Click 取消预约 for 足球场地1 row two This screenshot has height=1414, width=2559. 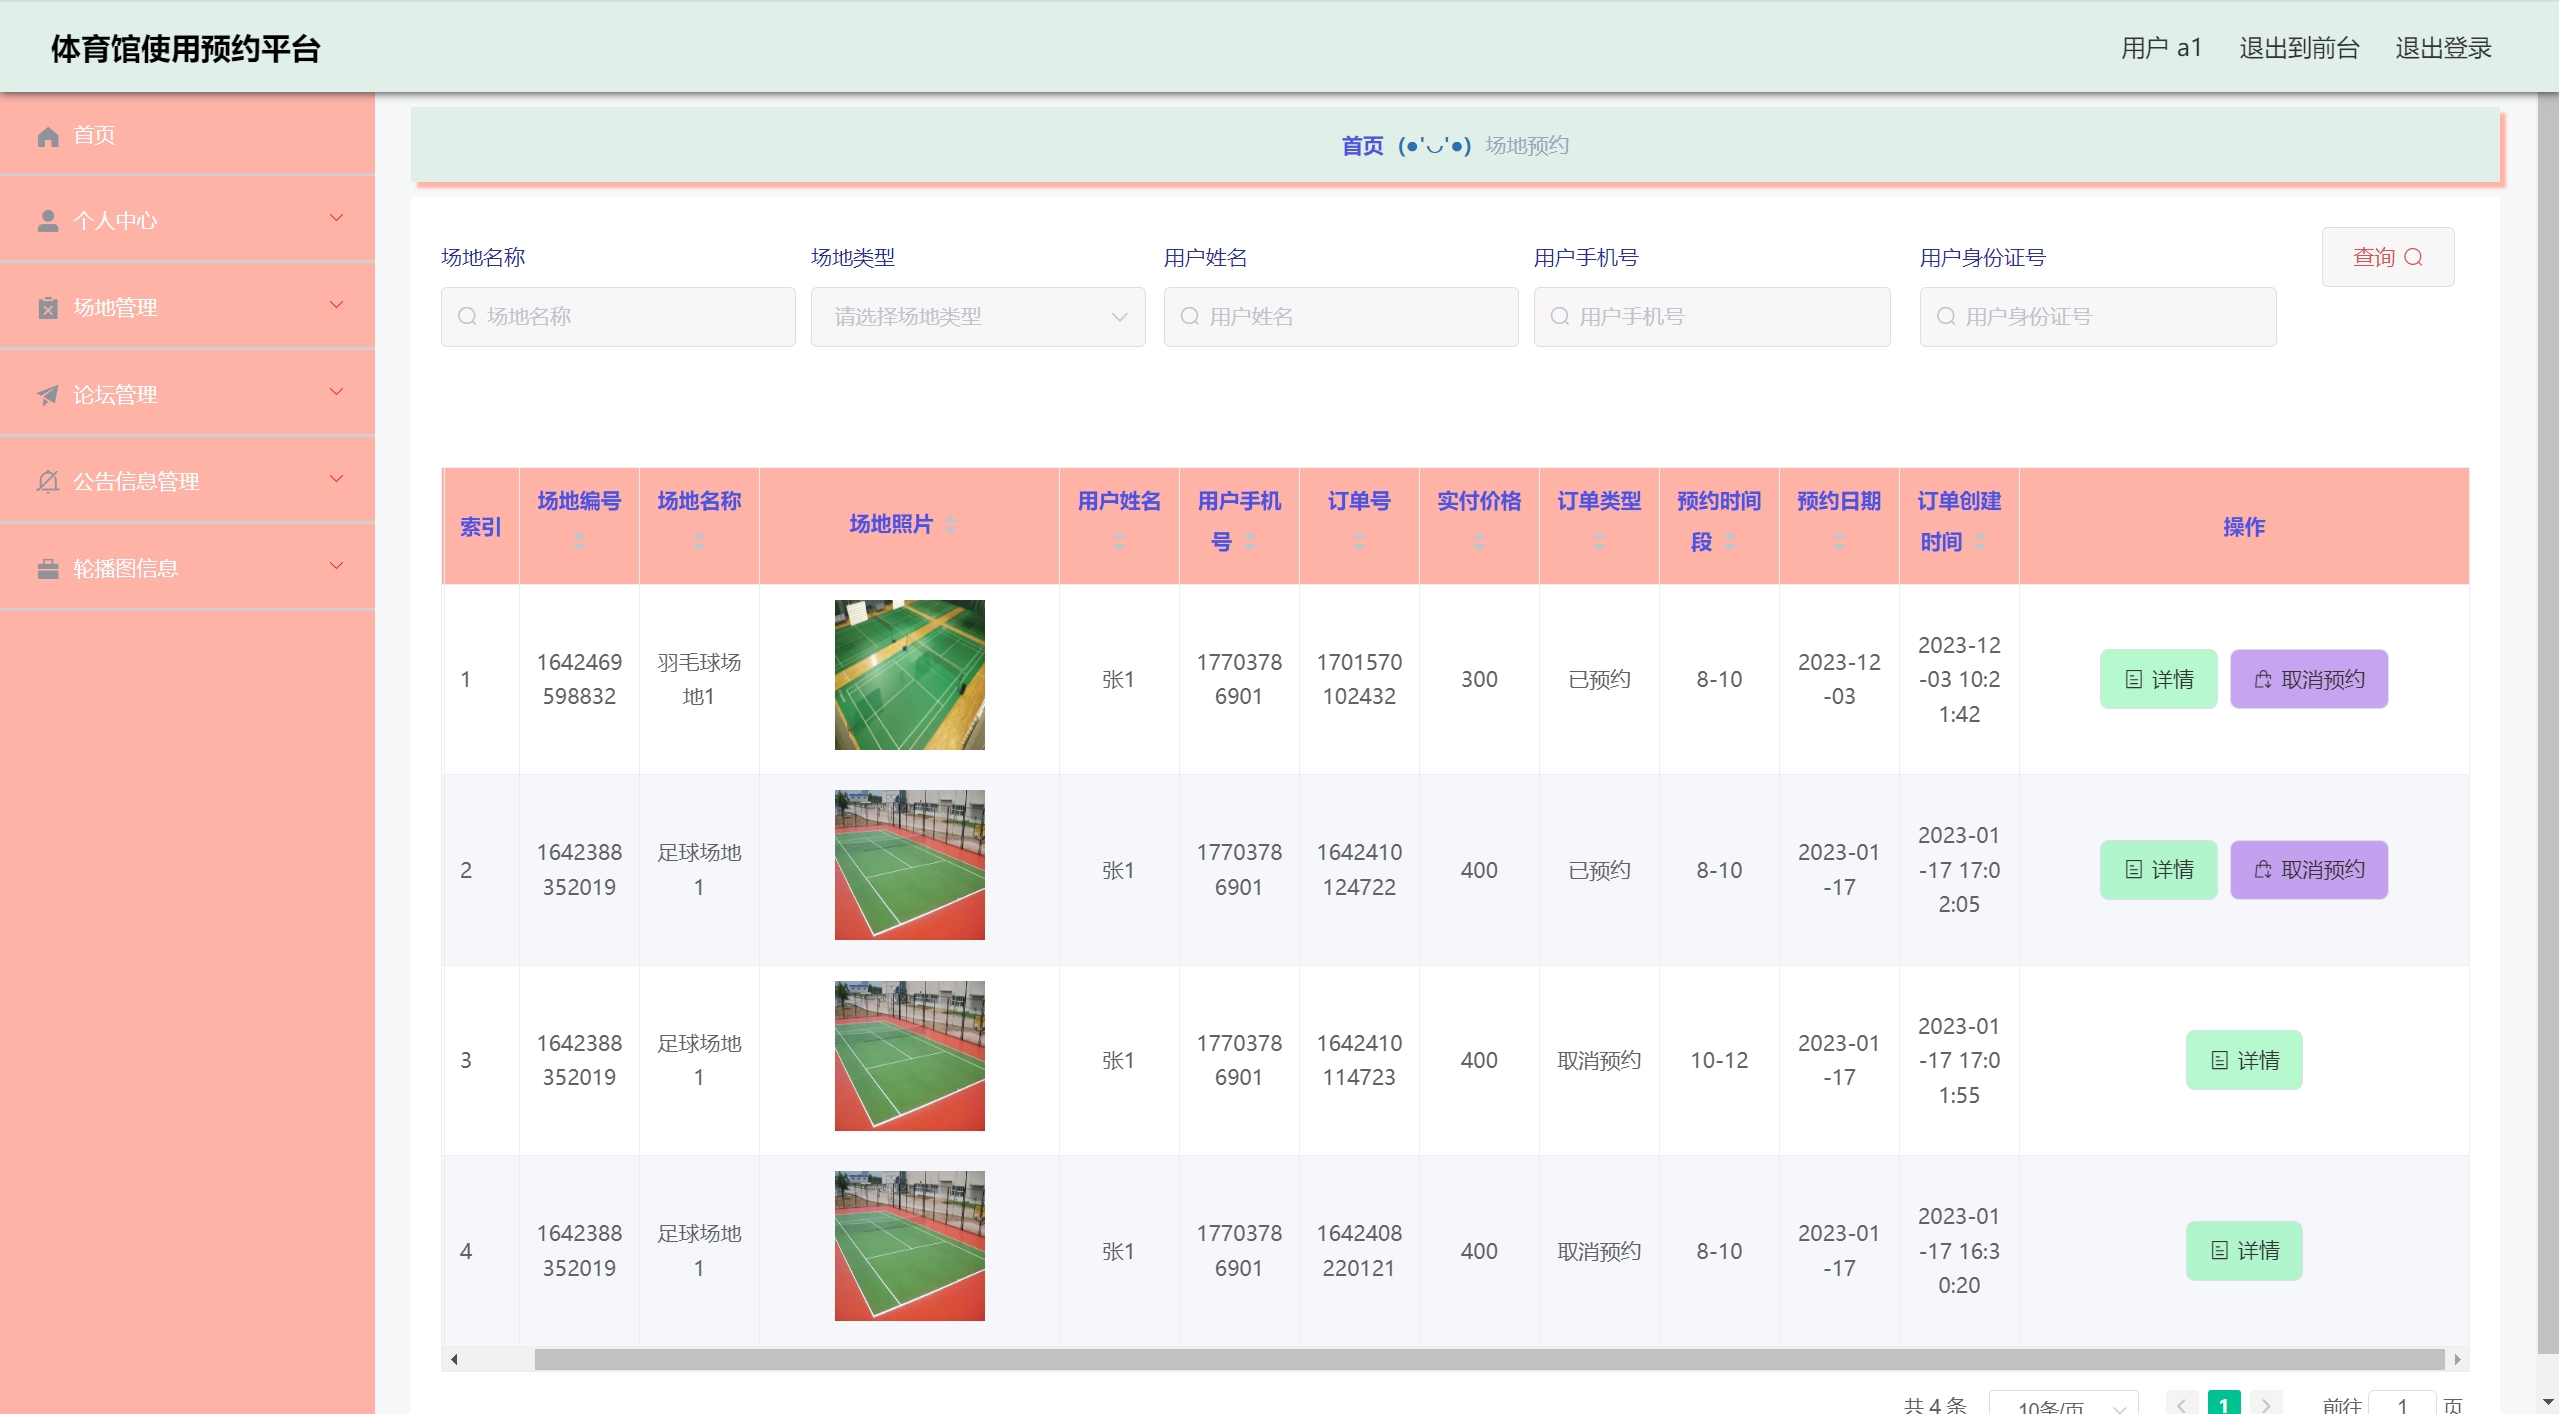tap(2308, 870)
